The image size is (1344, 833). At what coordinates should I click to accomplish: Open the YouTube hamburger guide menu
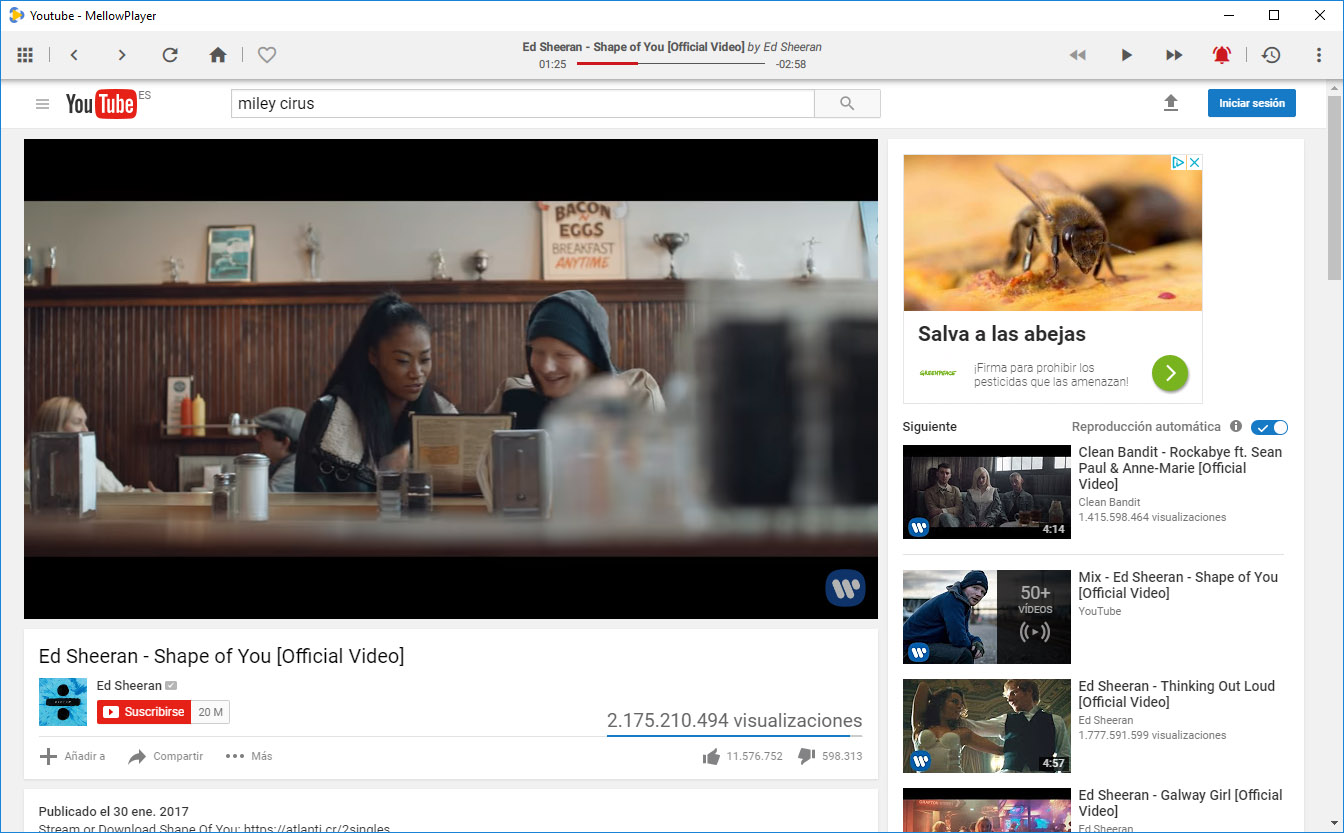pyautogui.click(x=42, y=104)
